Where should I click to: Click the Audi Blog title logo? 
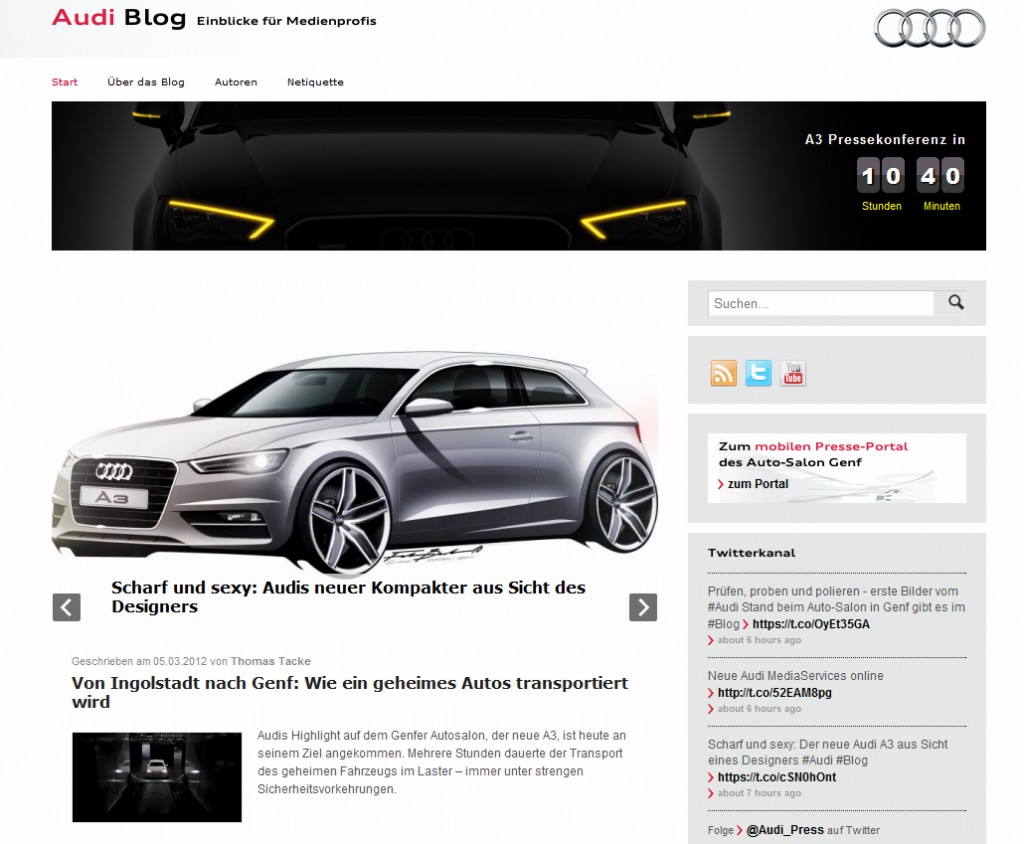[x=118, y=19]
